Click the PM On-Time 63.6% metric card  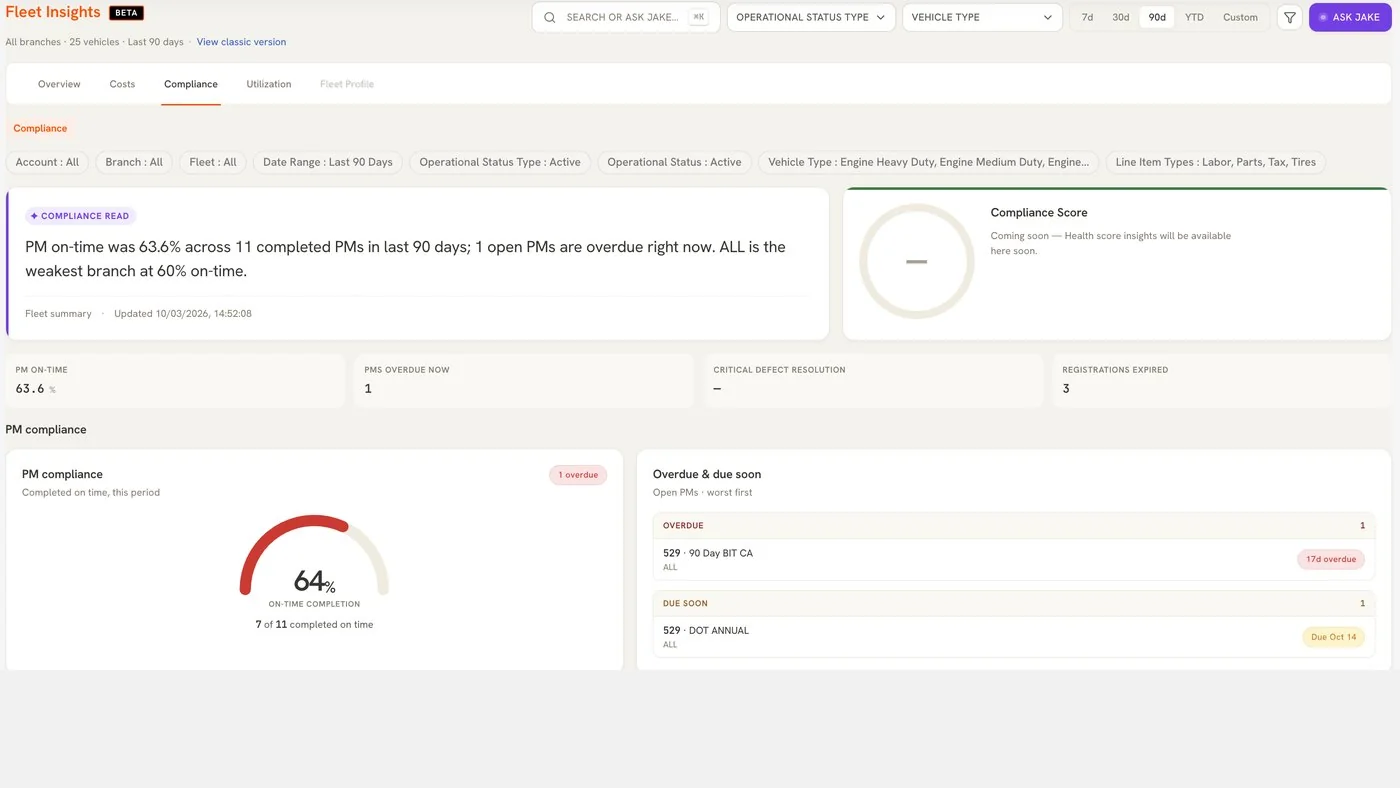[175, 380]
